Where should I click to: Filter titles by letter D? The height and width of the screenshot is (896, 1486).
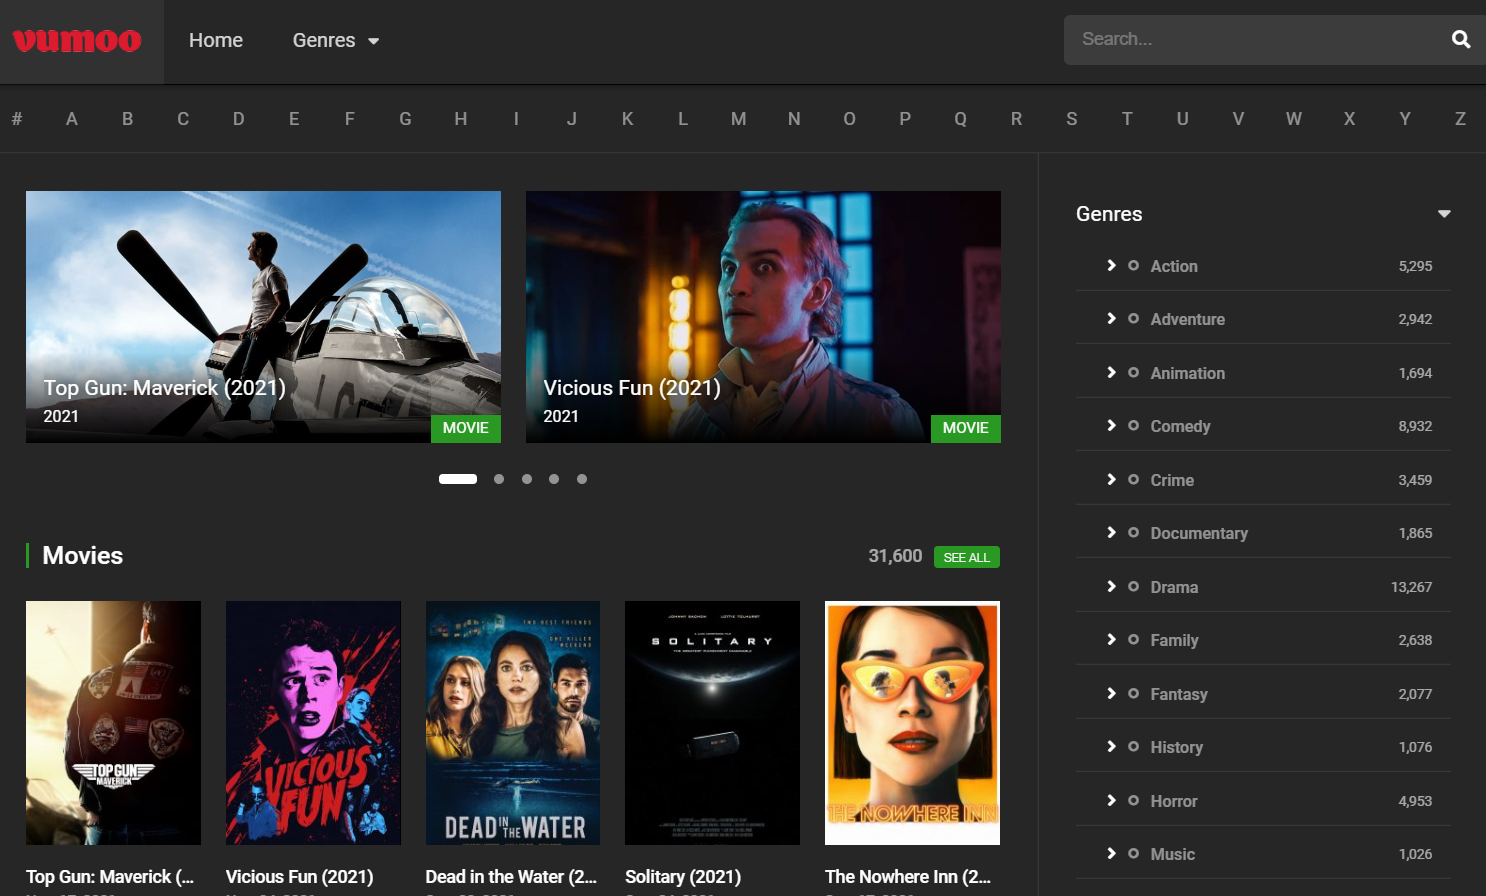click(x=239, y=119)
